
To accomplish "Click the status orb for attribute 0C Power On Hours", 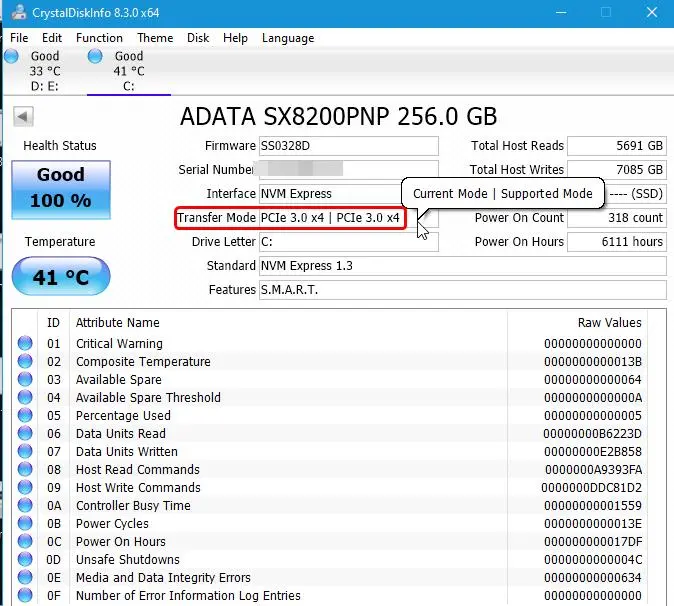I will point(25,541).
